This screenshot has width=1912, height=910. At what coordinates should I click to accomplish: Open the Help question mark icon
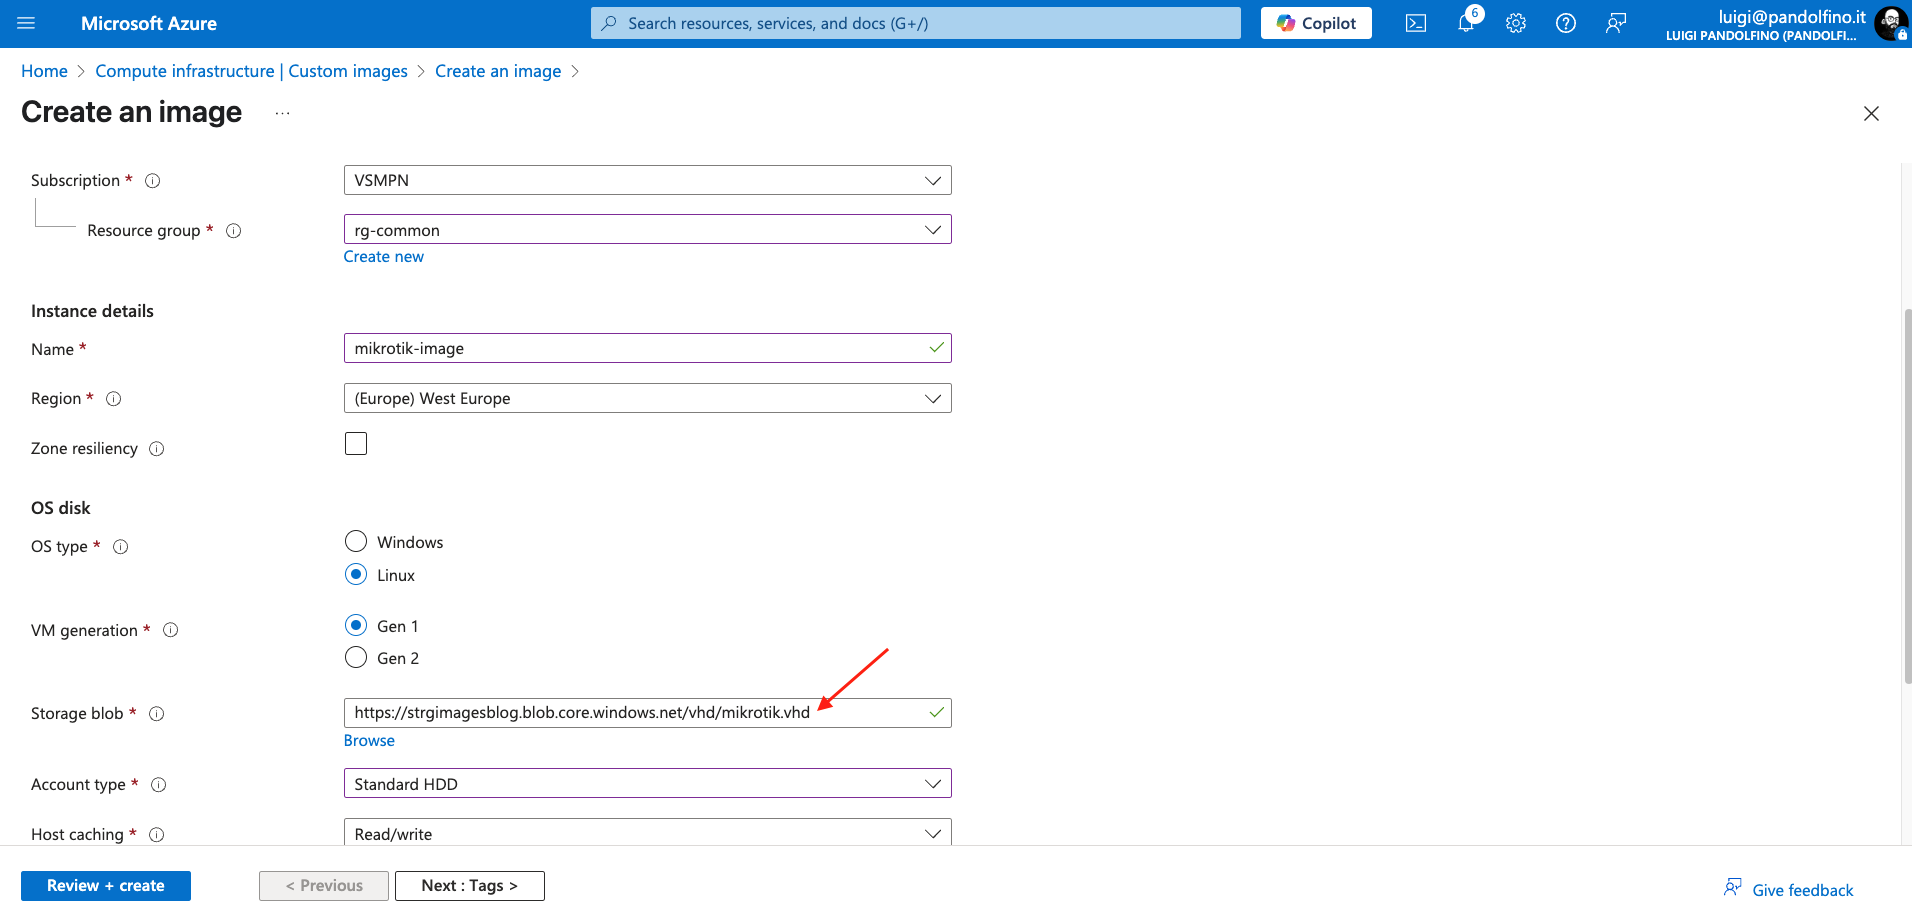click(x=1565, y=23)
